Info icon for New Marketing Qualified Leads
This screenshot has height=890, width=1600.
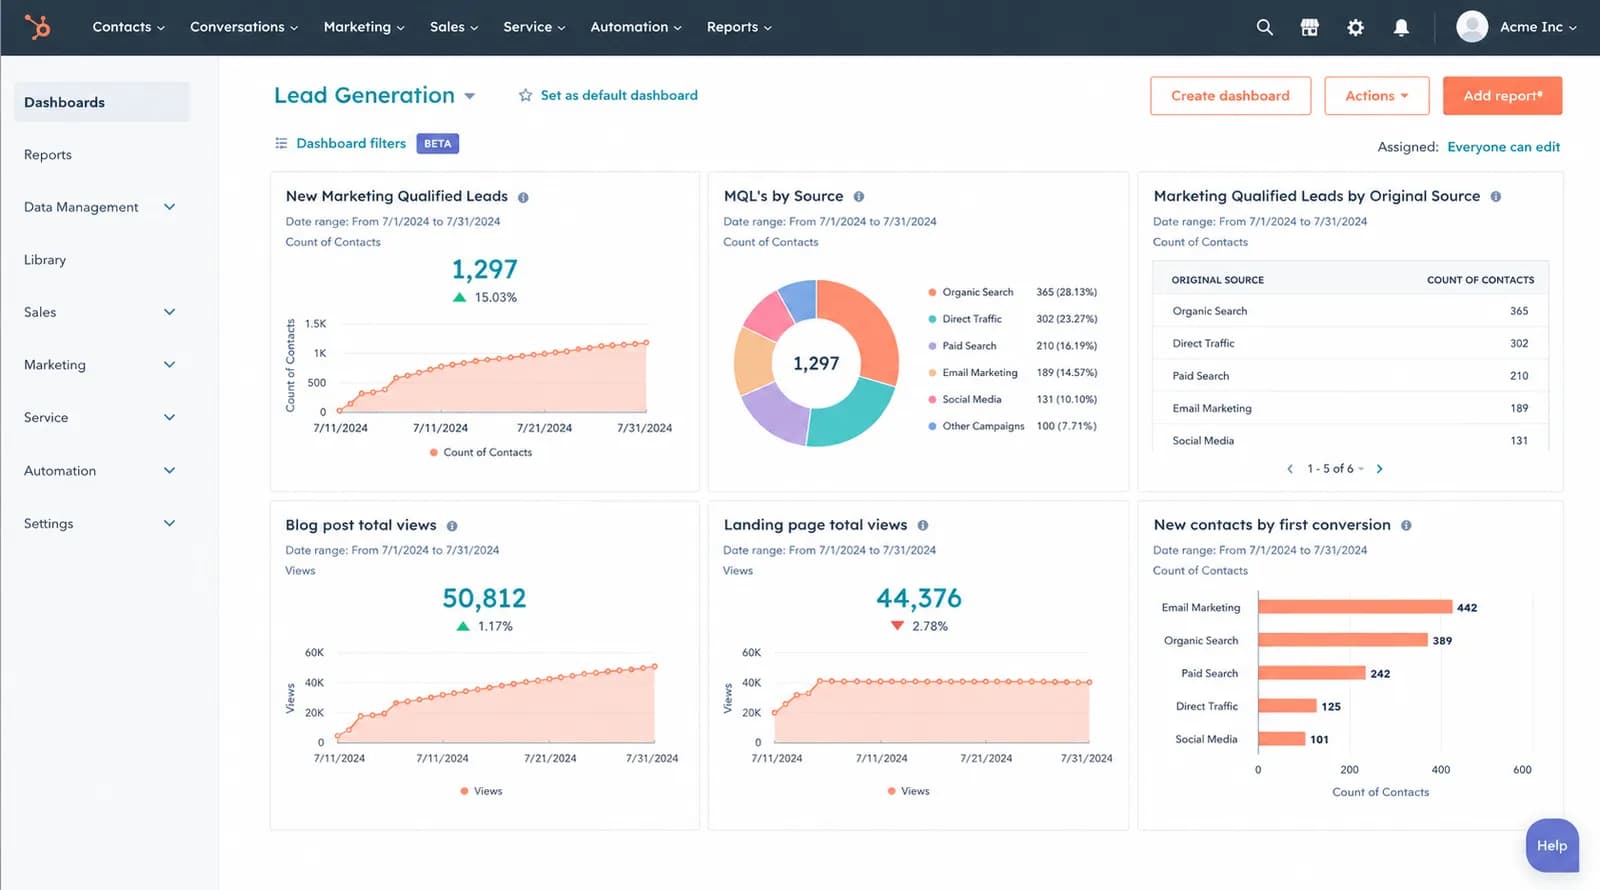(523, 197)
